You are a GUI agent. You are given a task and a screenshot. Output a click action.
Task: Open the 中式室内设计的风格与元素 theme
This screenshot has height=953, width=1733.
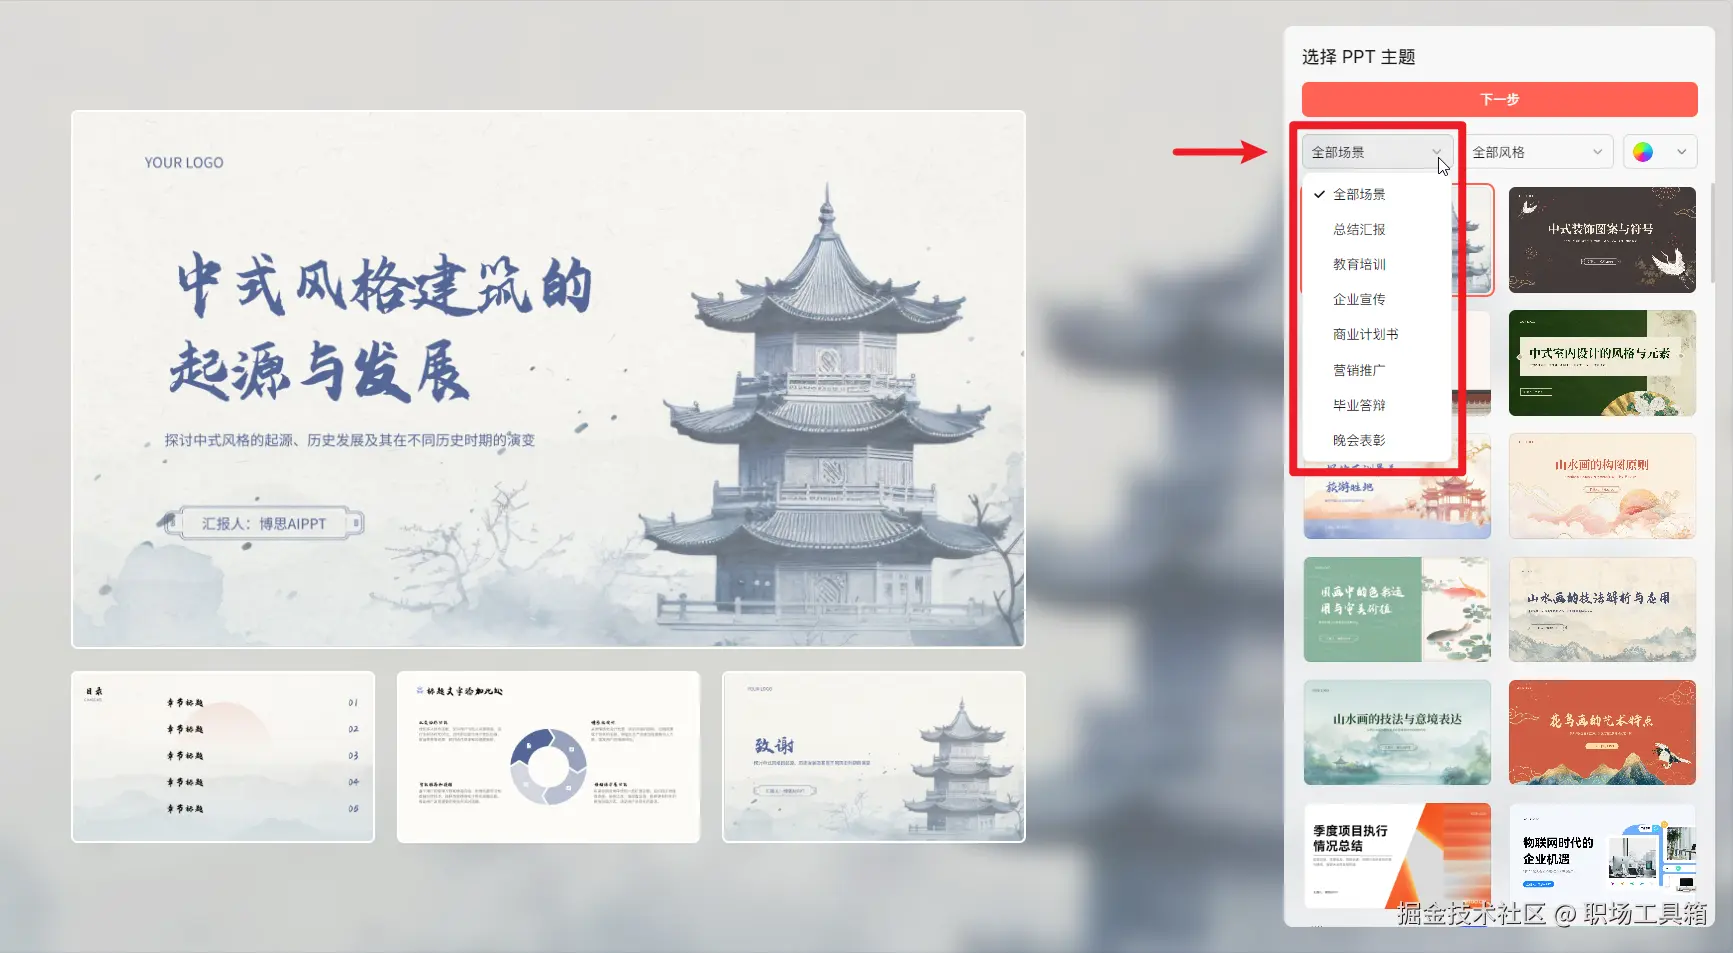point(1601,363)
